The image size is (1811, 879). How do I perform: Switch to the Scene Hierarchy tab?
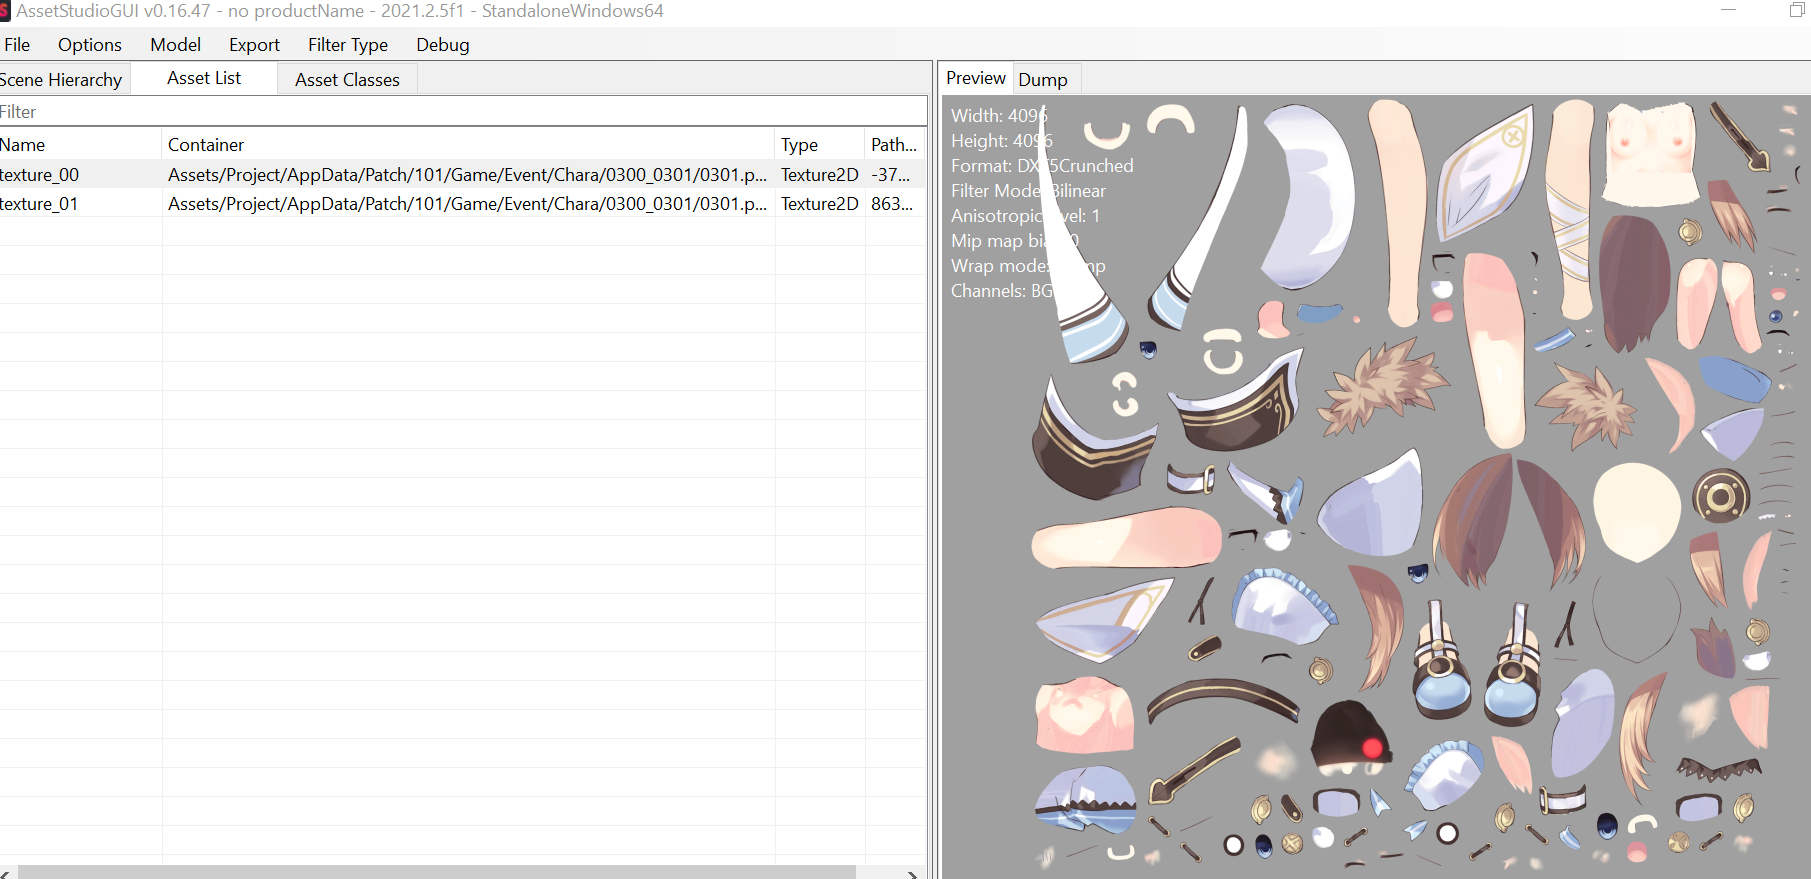(61, 80)
